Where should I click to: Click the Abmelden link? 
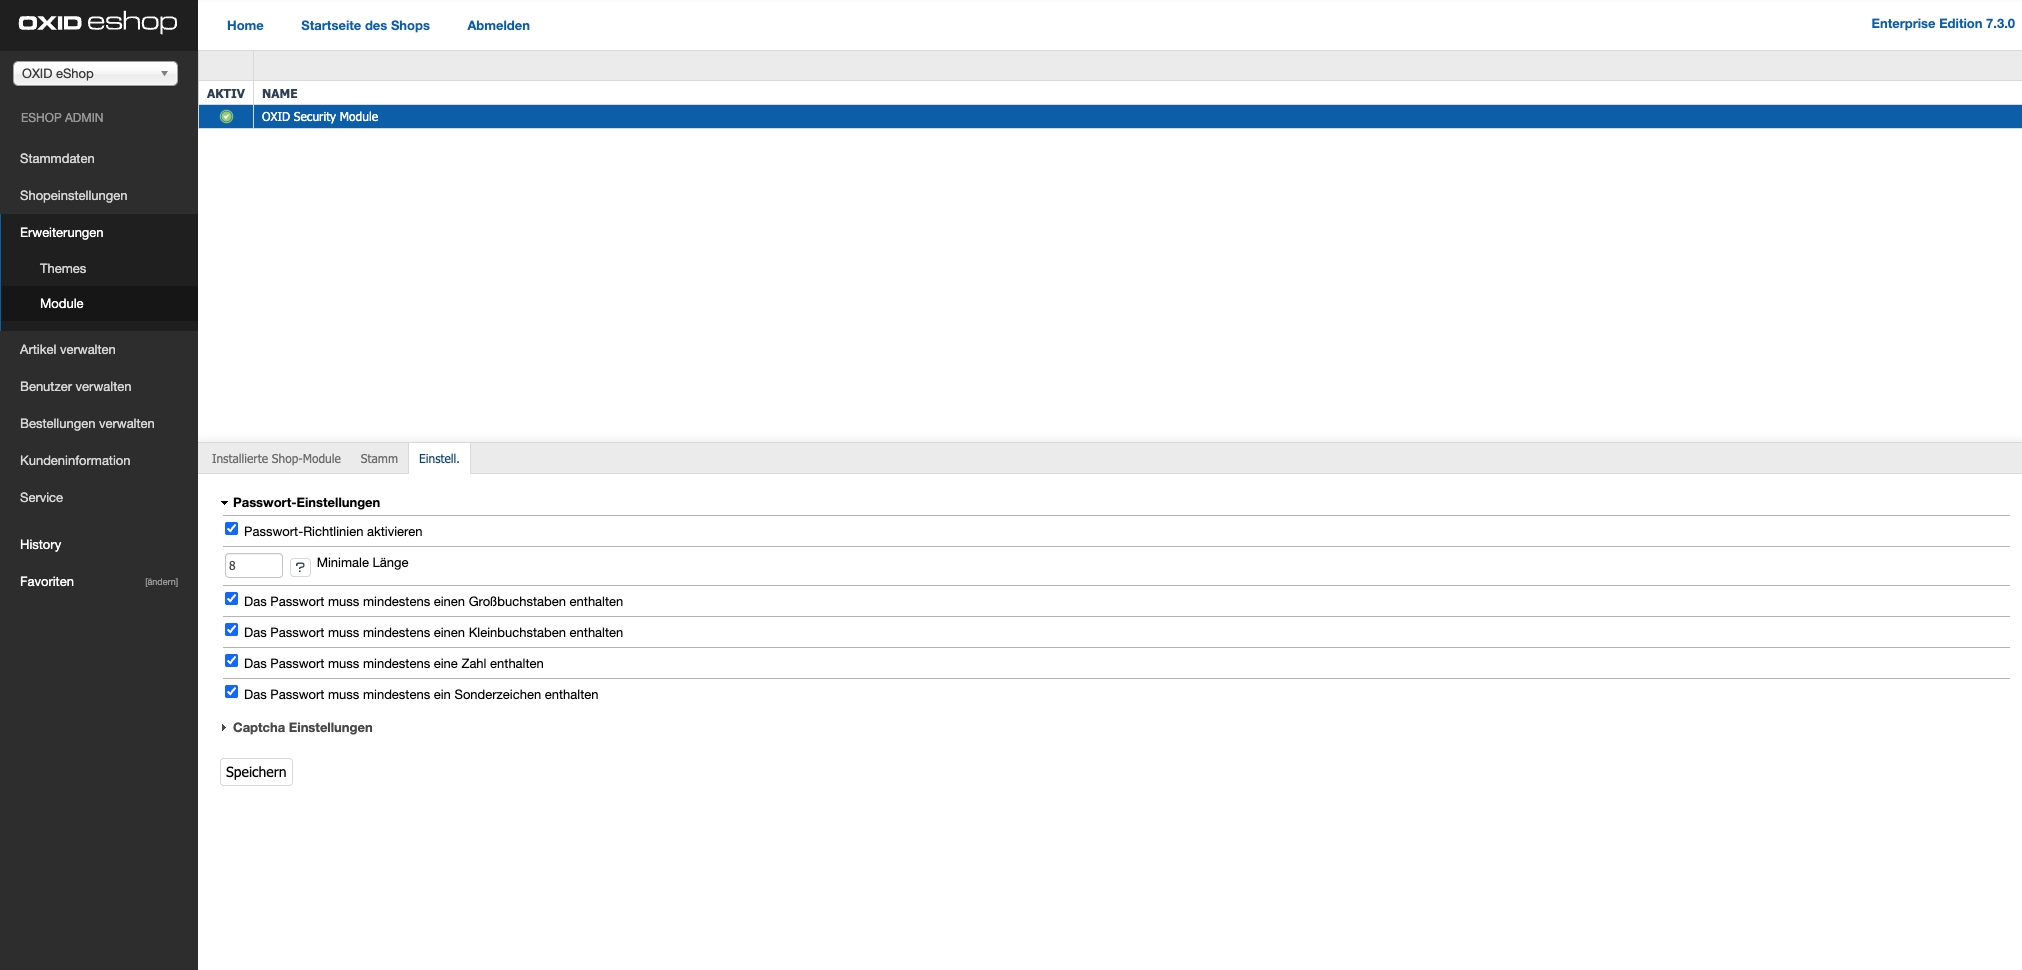[498, 26]
